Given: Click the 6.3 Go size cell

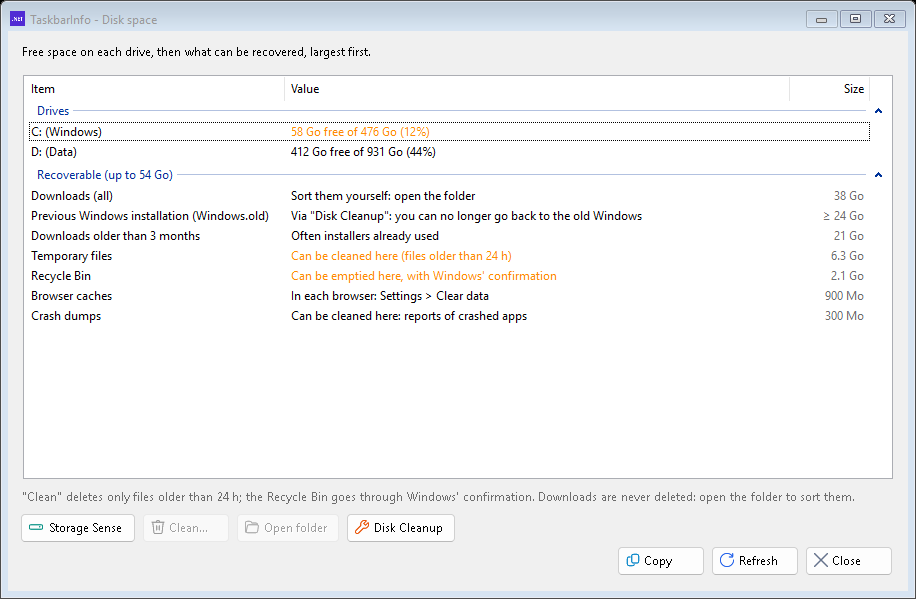Looking at the screenshot, I should 847,255.
